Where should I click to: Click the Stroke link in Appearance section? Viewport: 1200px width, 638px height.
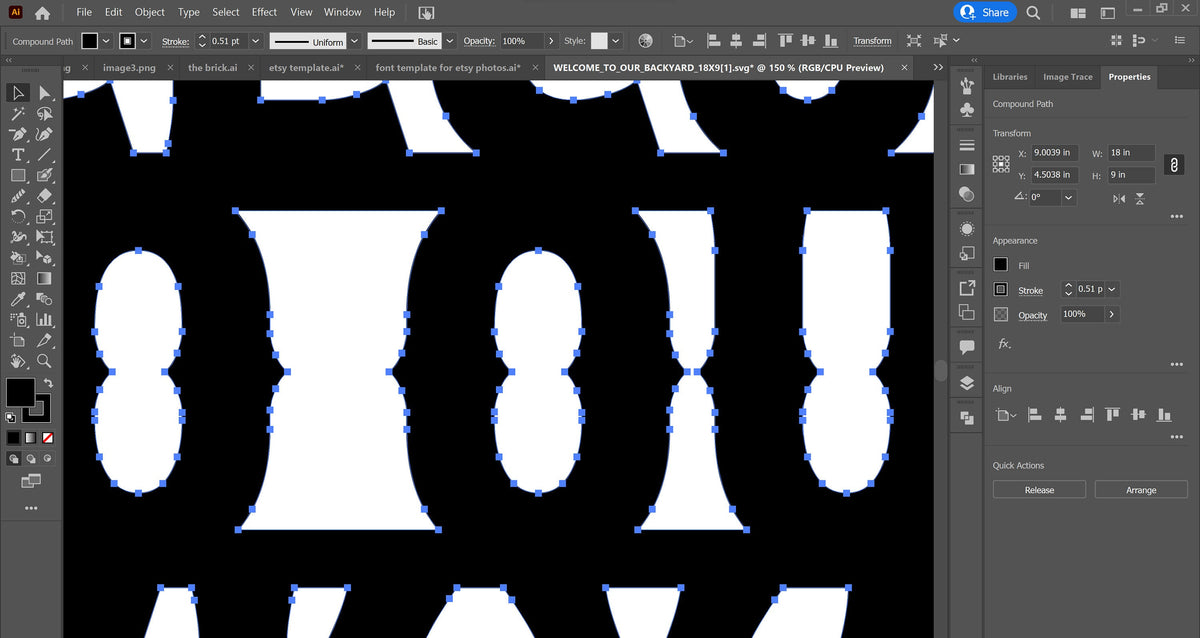[x=1030, y=290]
